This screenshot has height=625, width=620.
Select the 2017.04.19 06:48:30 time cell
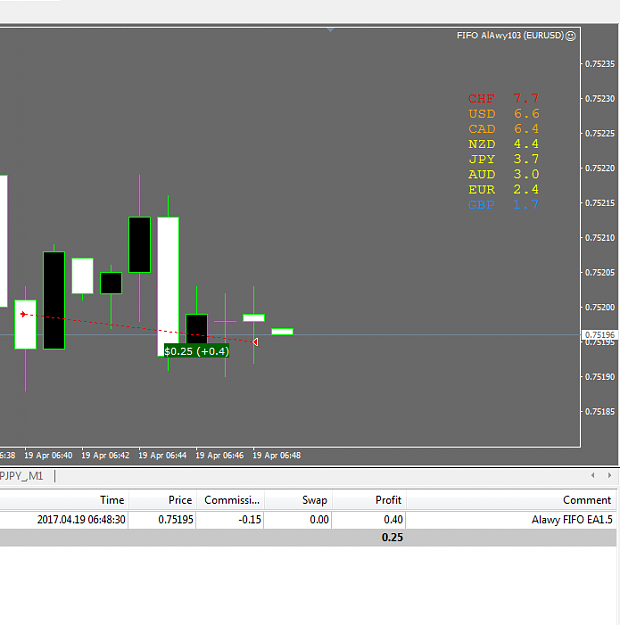pos(81,519)
